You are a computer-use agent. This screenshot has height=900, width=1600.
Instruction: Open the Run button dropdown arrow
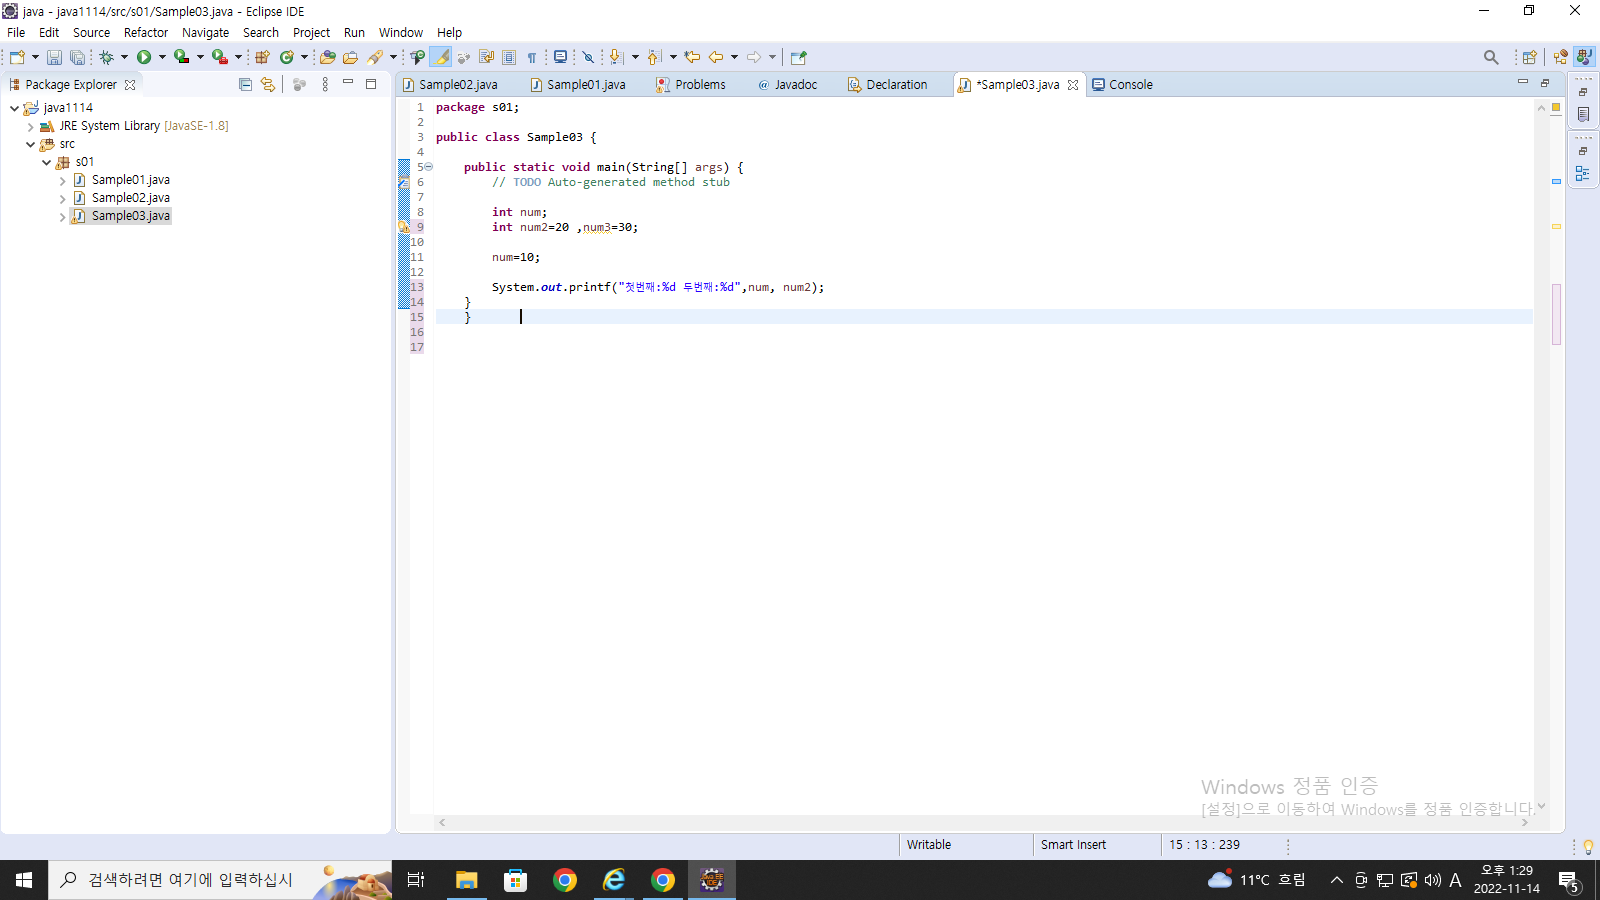coord(162,57)
